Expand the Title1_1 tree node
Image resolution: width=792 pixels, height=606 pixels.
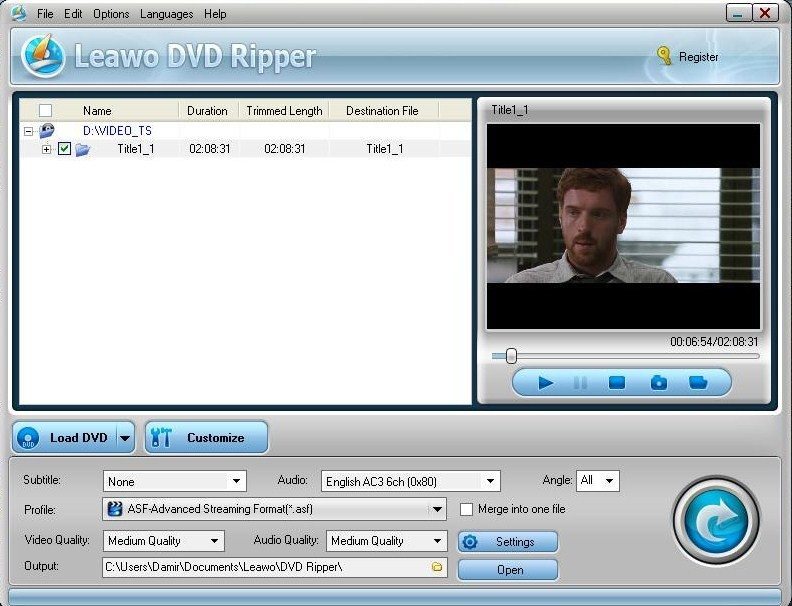(46, 149)
